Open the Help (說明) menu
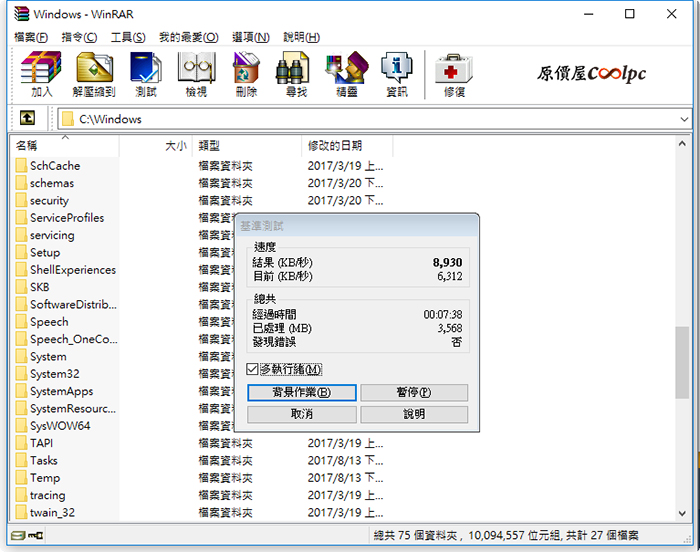Image resolution: width=700 pixels, height=552 pixels. tap(302, 37)
